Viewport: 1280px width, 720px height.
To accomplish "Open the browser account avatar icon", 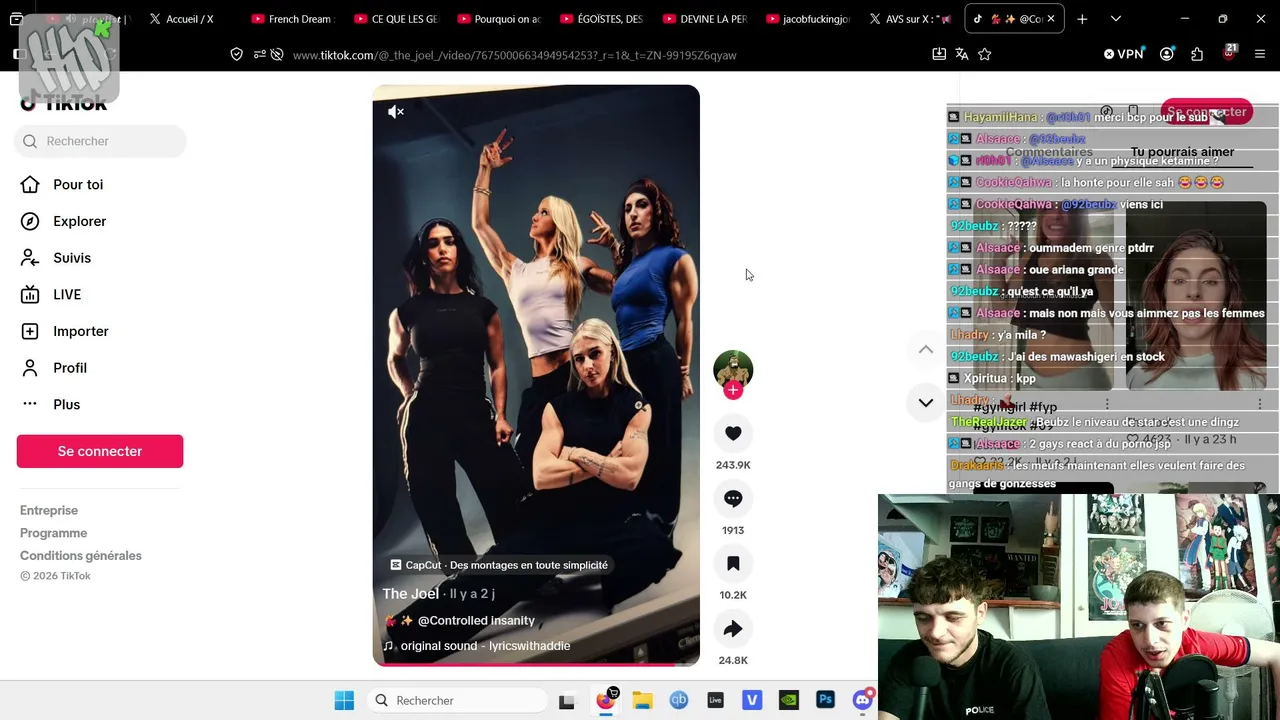I will (x=1167, y=54).
